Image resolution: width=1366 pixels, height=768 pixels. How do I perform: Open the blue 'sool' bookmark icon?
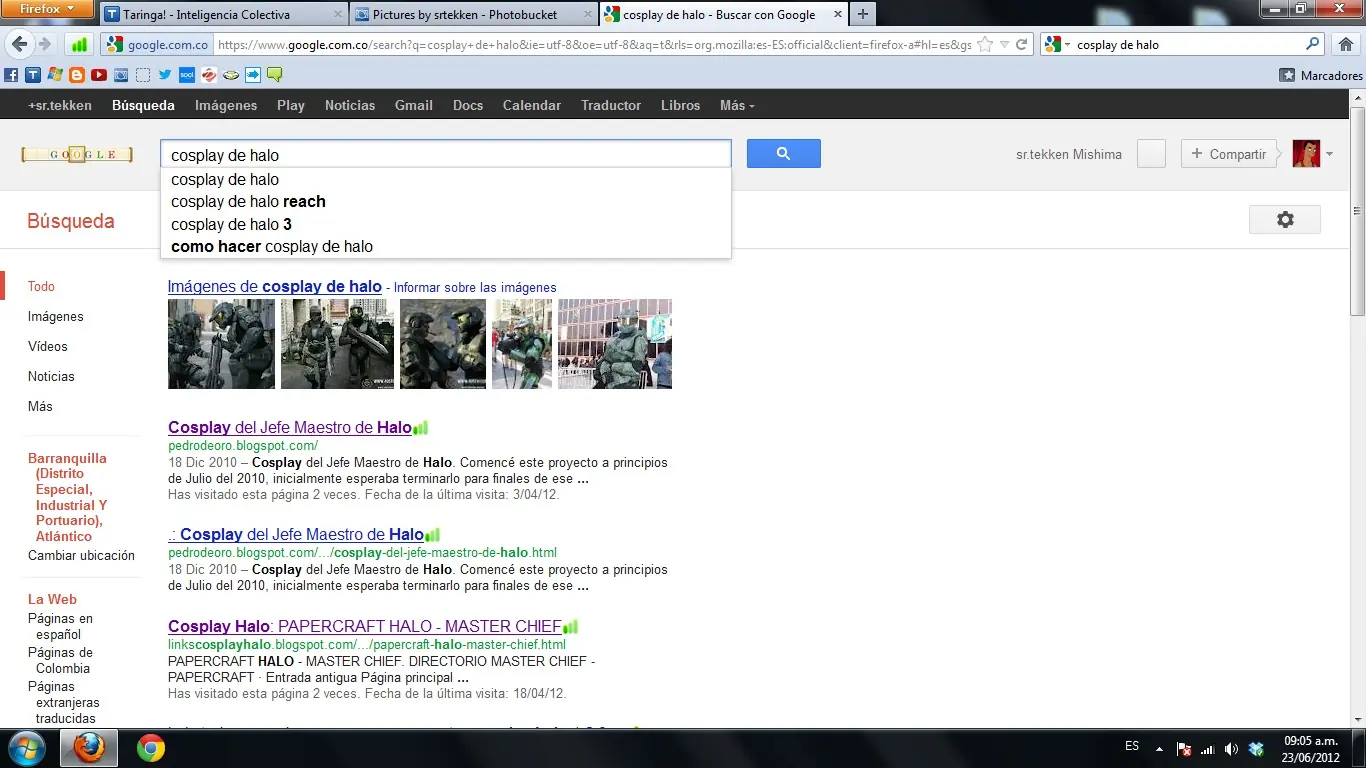point(187,75)
